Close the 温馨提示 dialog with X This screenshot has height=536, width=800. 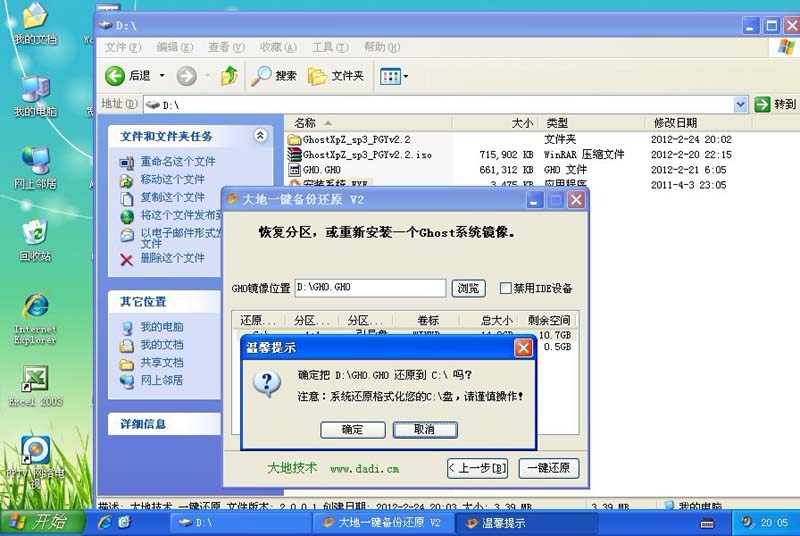tap(523, 348)
